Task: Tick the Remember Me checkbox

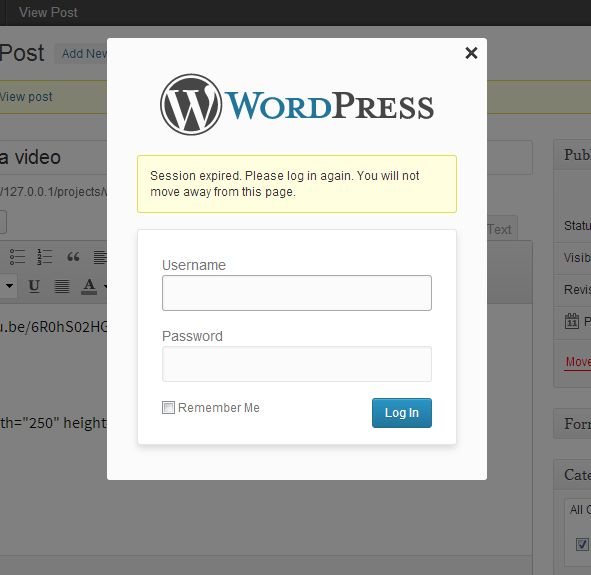Action: point(168,407)
